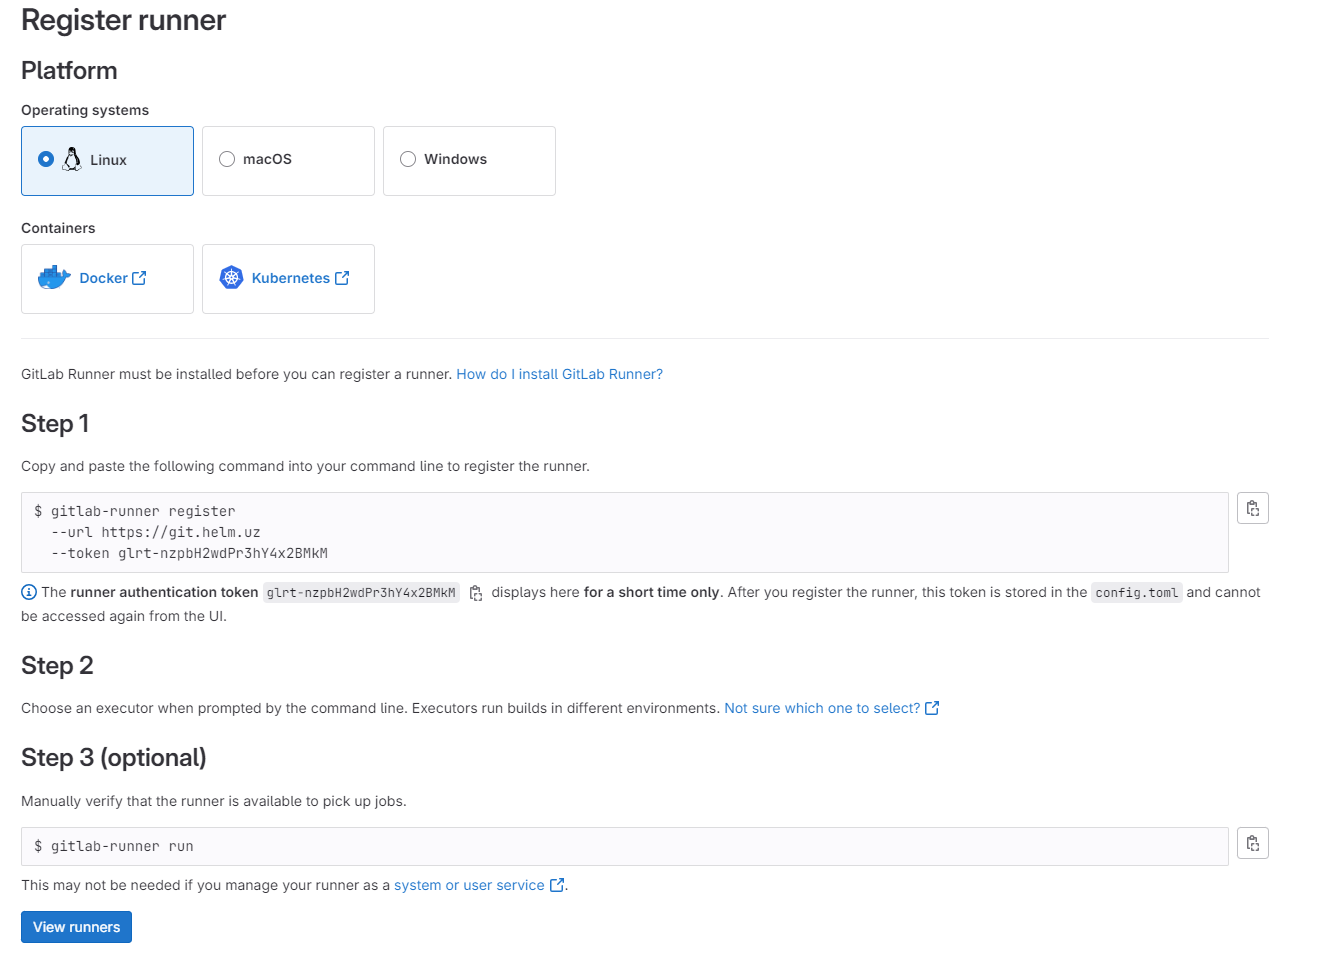Click external icon after executor help link

(x=932, y=708)
